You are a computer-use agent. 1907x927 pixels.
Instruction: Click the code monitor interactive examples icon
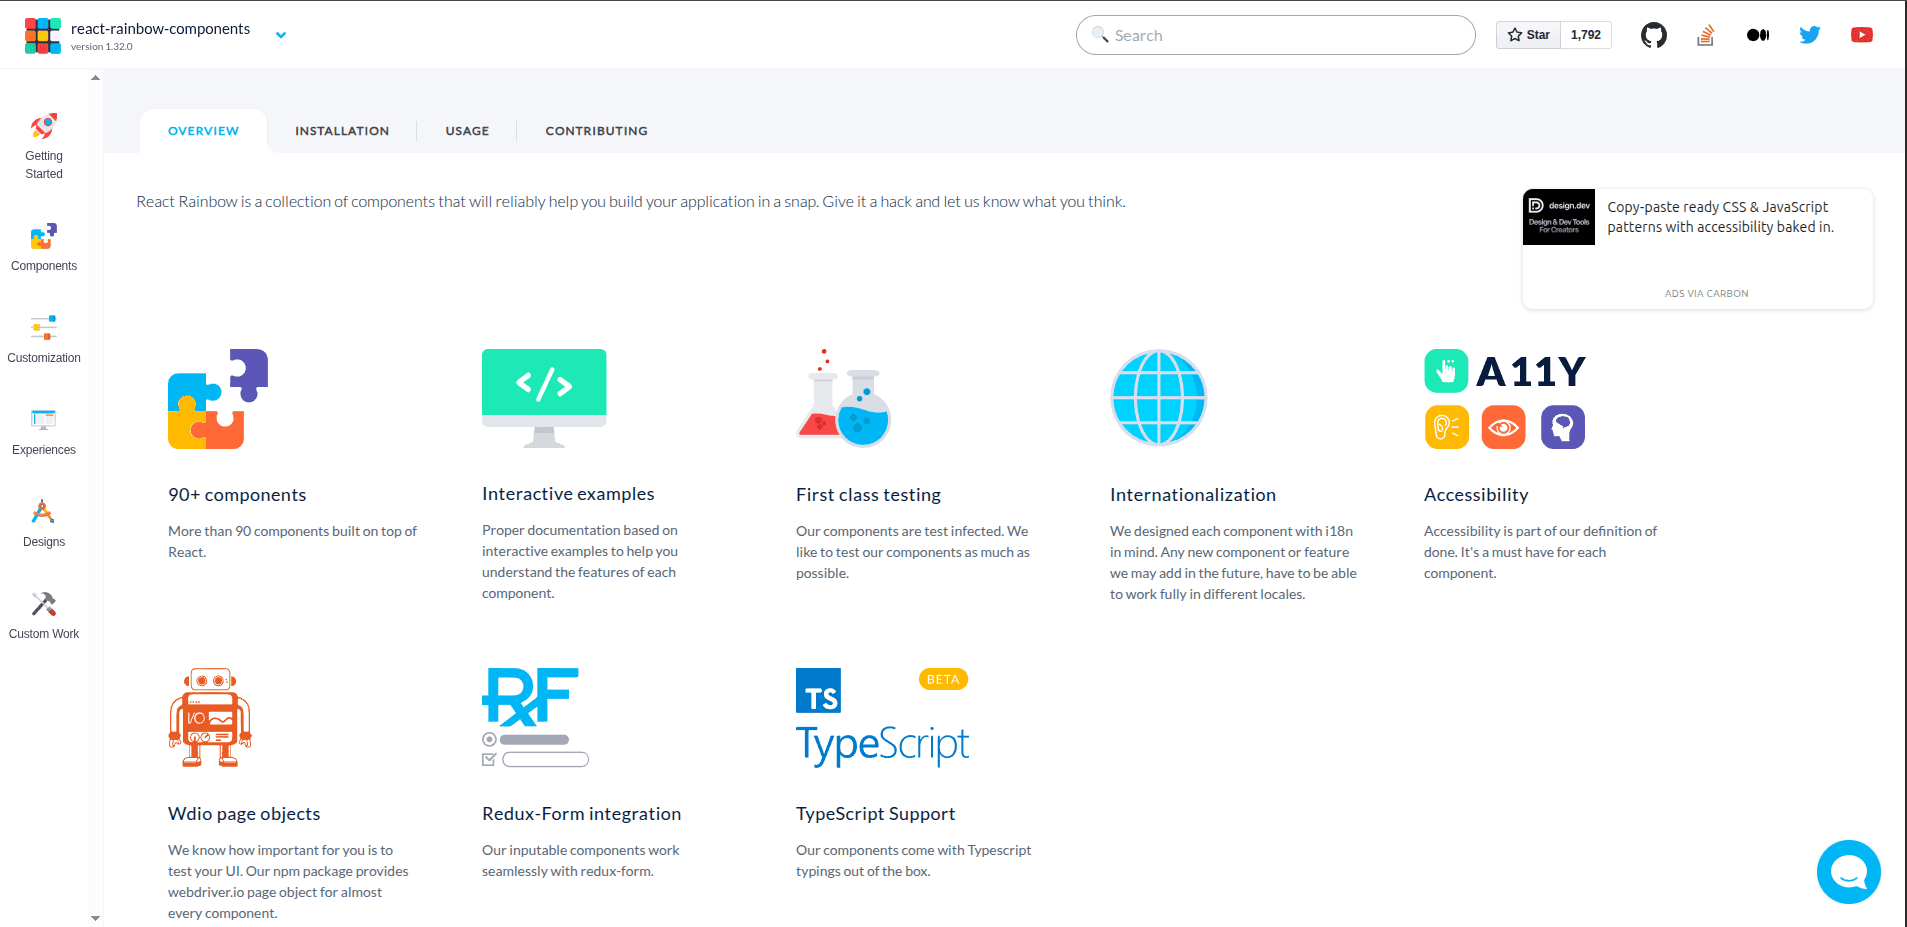click(x=544, y=398)
